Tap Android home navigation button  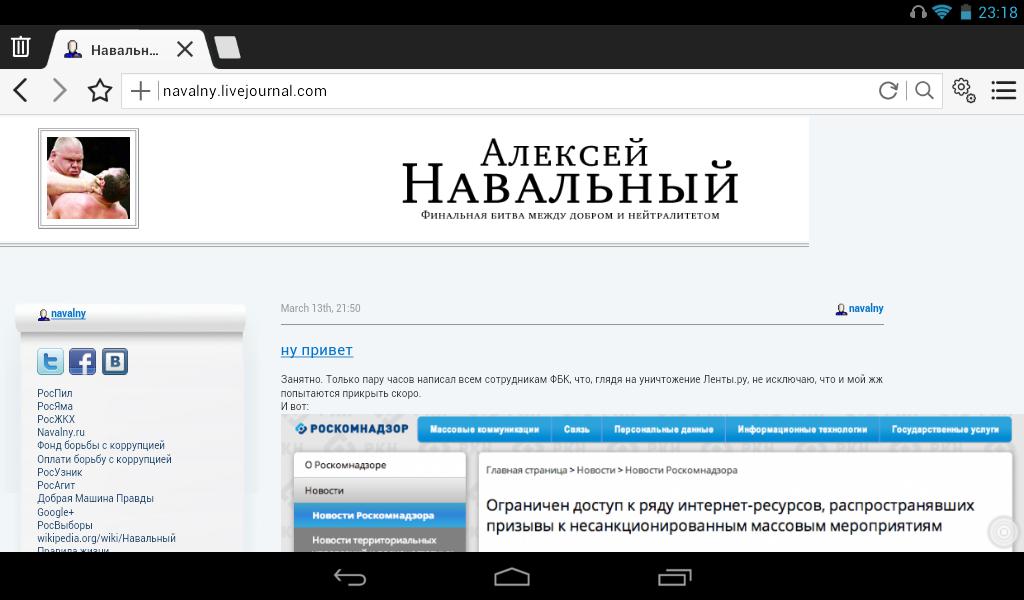point(512,577)
